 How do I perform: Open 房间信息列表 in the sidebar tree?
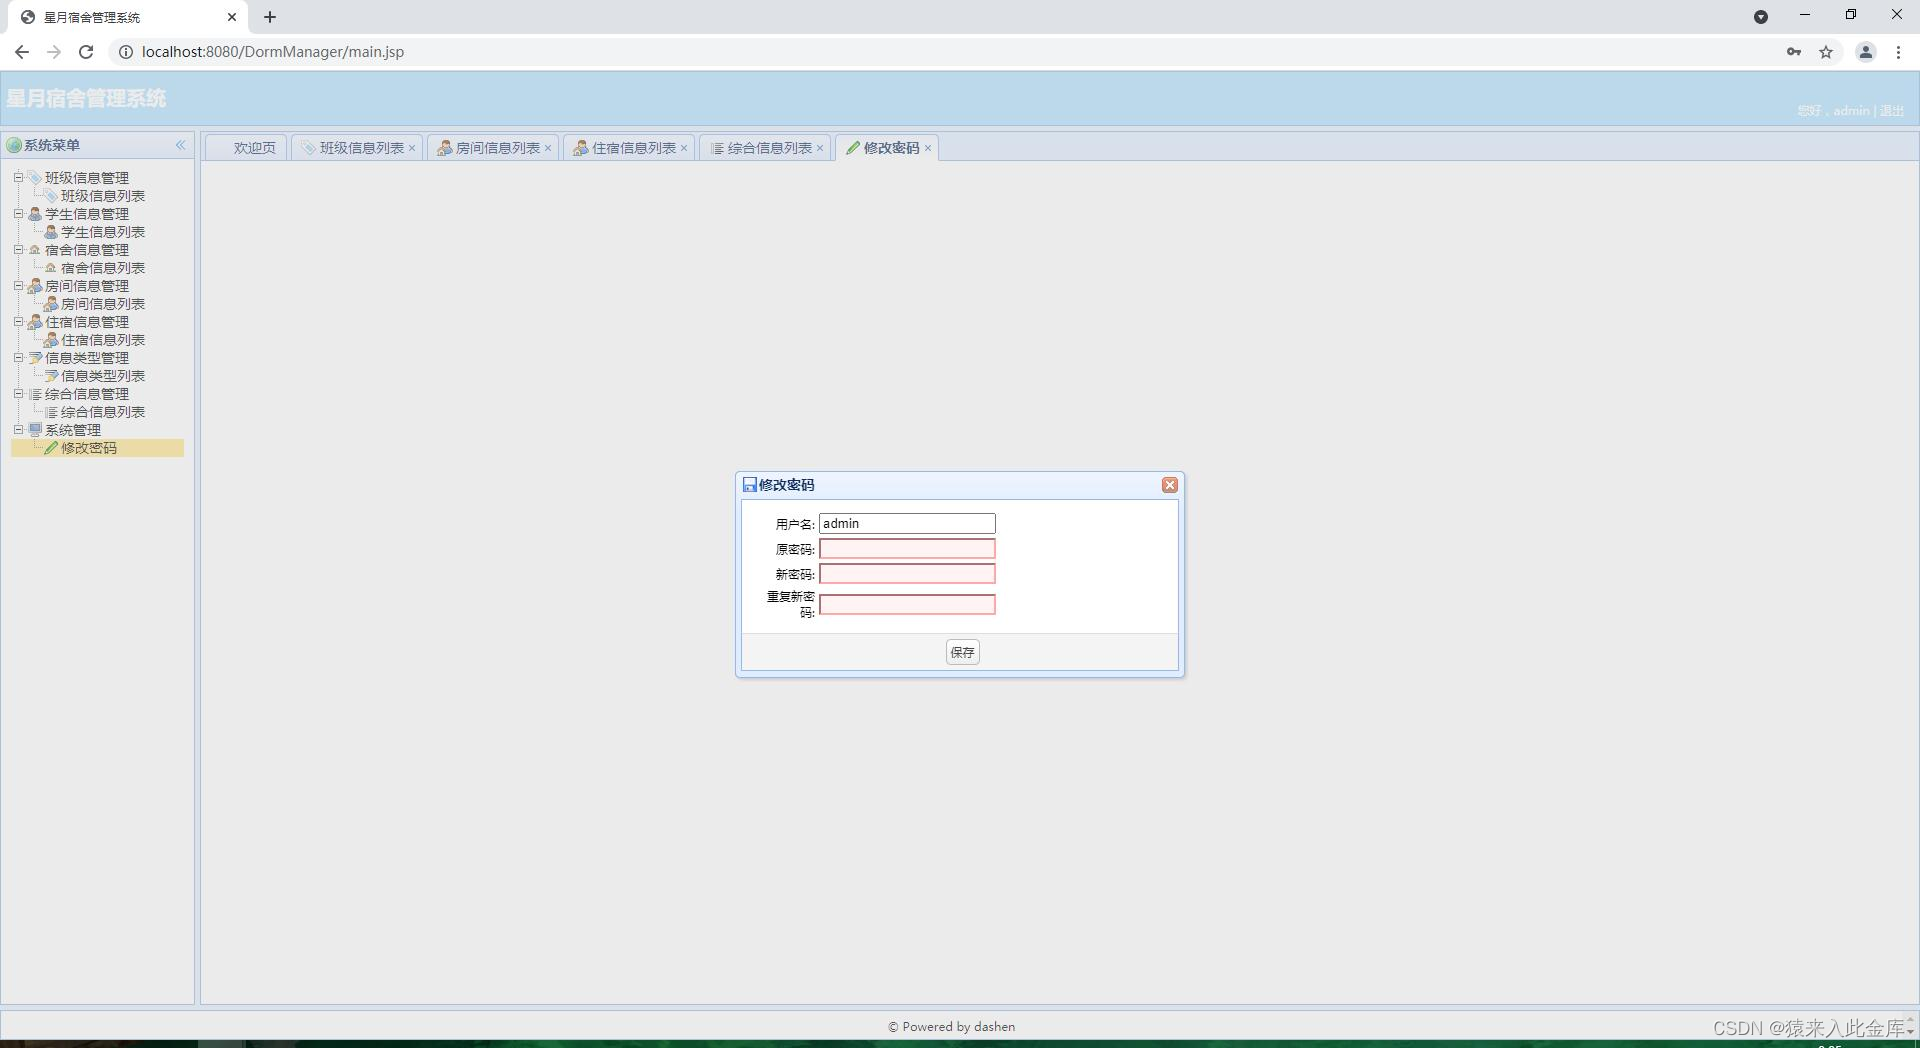tap(103, 304)
